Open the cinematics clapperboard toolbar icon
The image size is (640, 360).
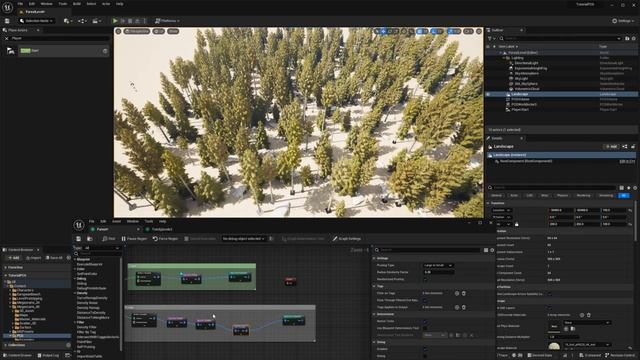click(97, 20)
